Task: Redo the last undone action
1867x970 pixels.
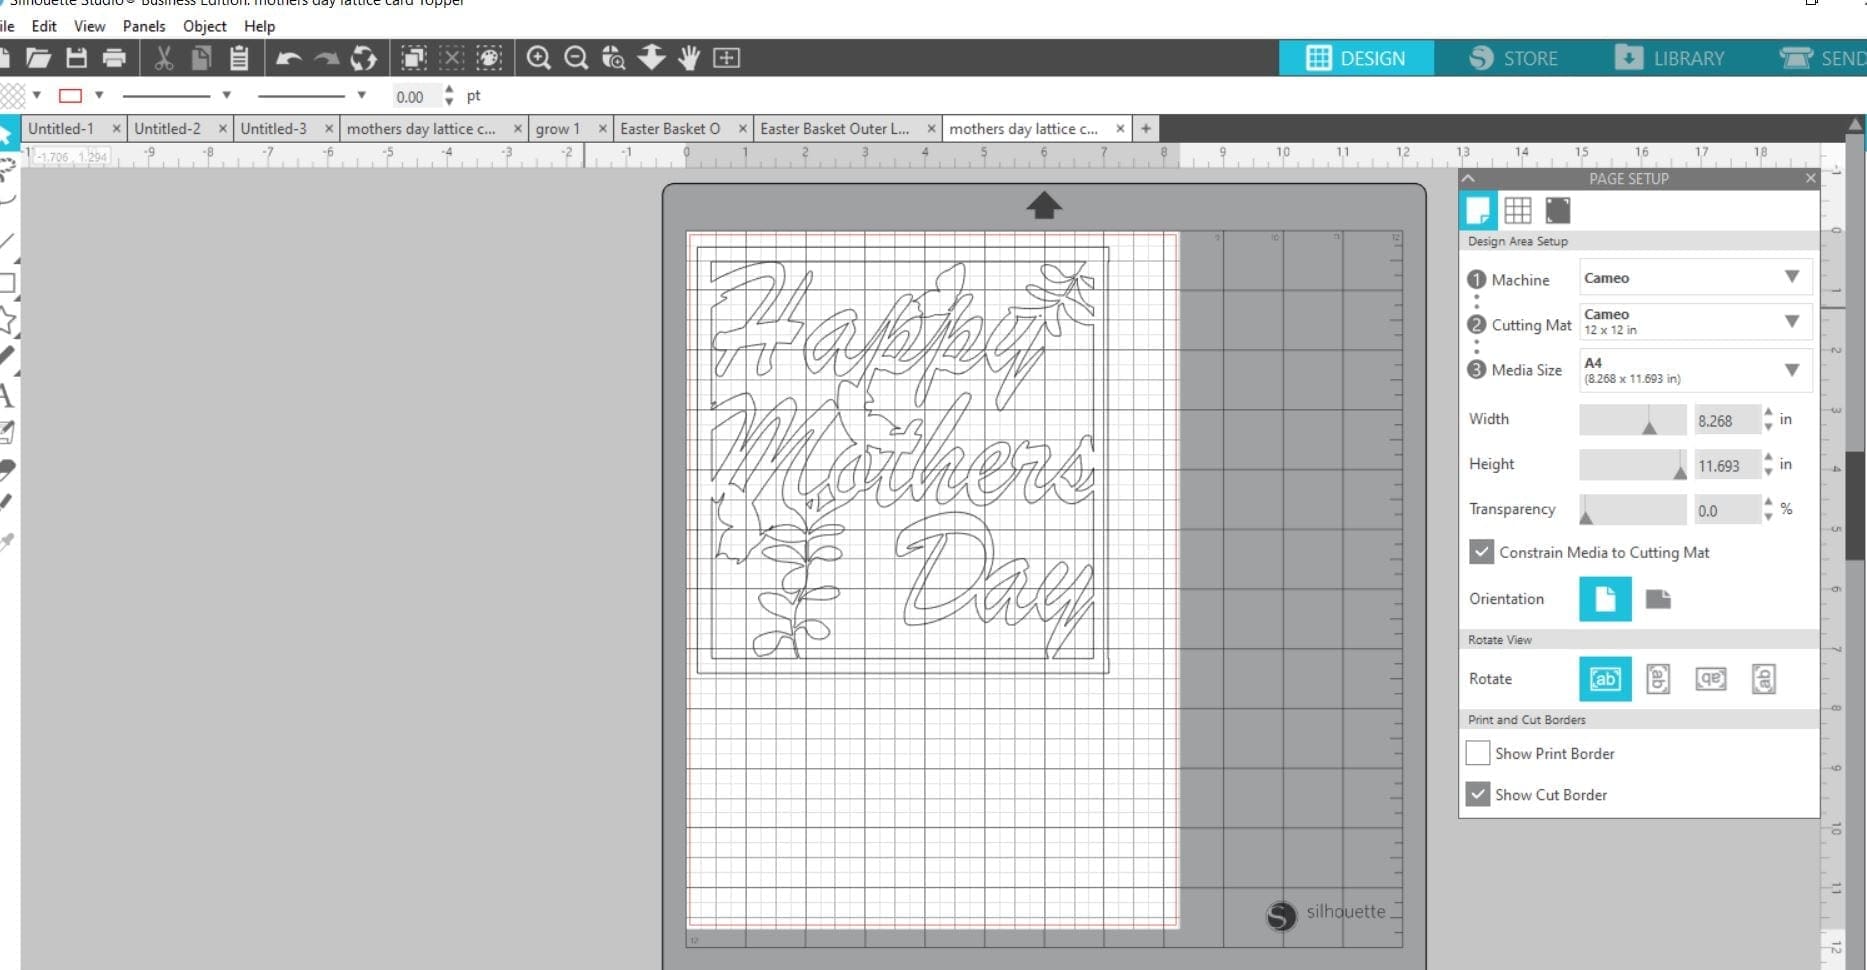Action: [326, 58]
